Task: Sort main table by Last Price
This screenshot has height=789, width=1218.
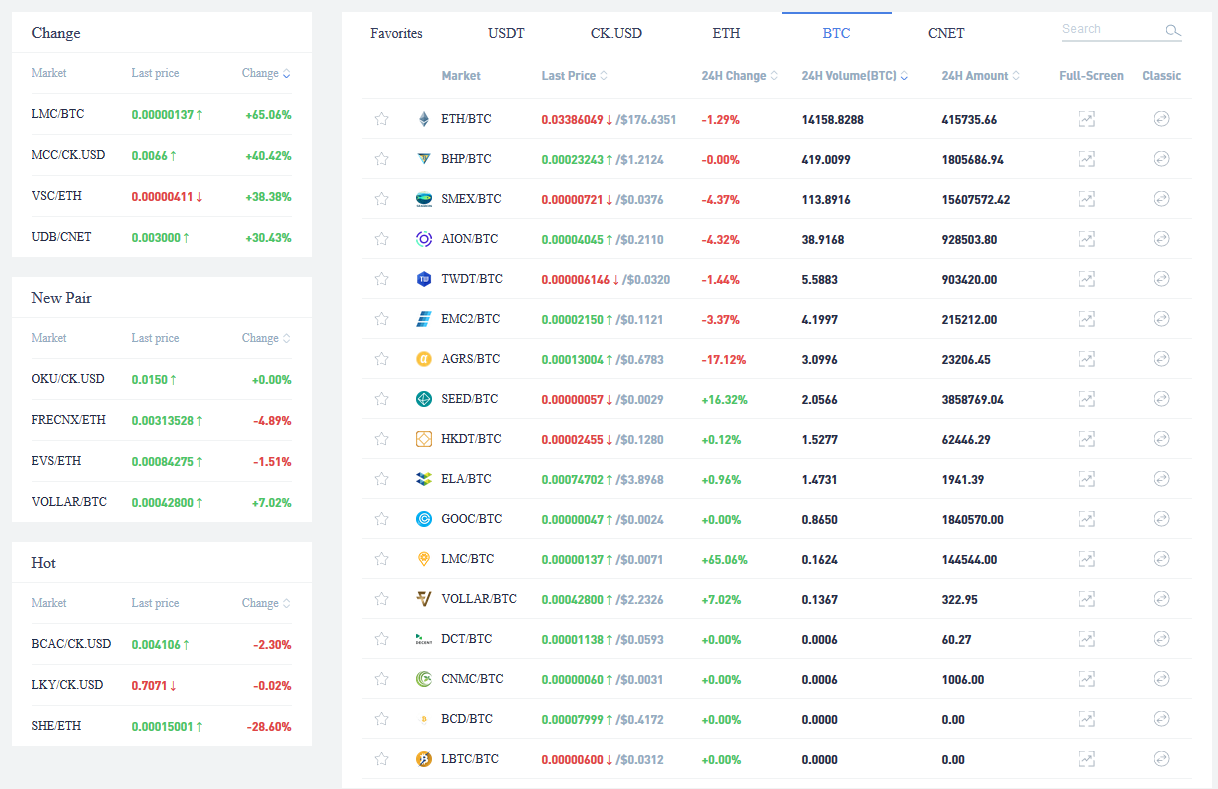Action: 574,76
